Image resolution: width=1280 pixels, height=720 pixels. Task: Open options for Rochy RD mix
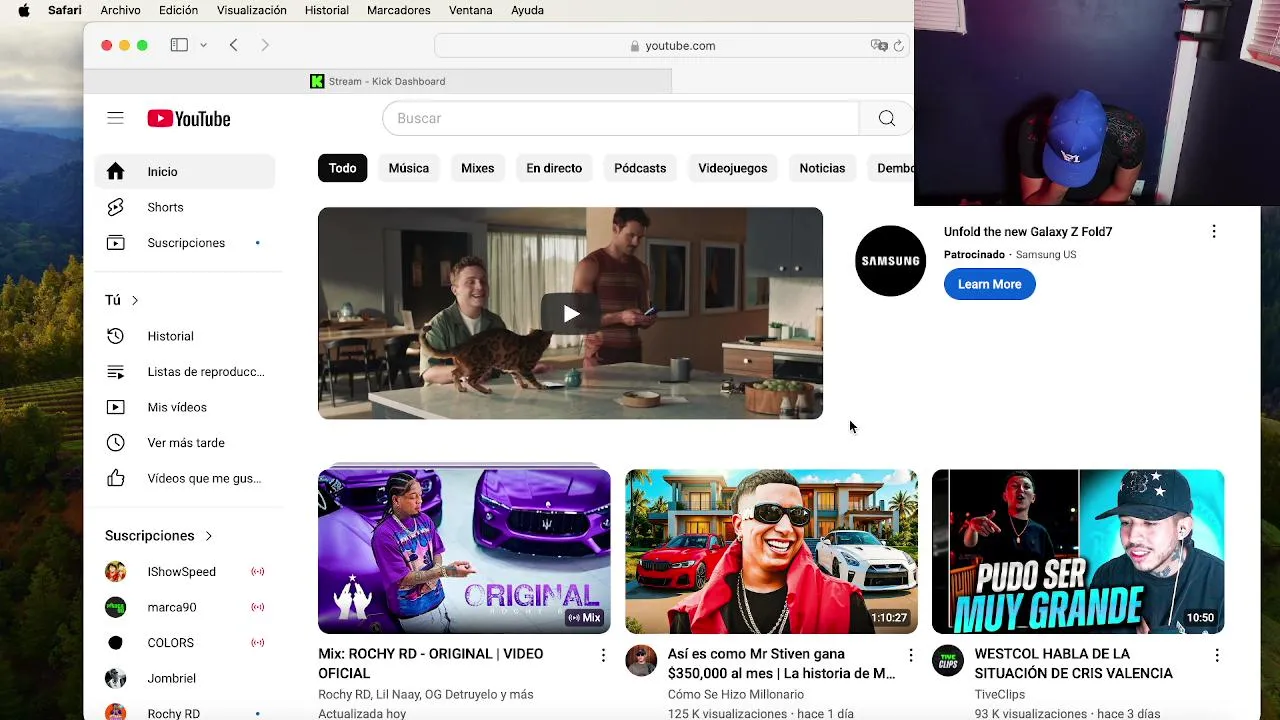[603, 655]
